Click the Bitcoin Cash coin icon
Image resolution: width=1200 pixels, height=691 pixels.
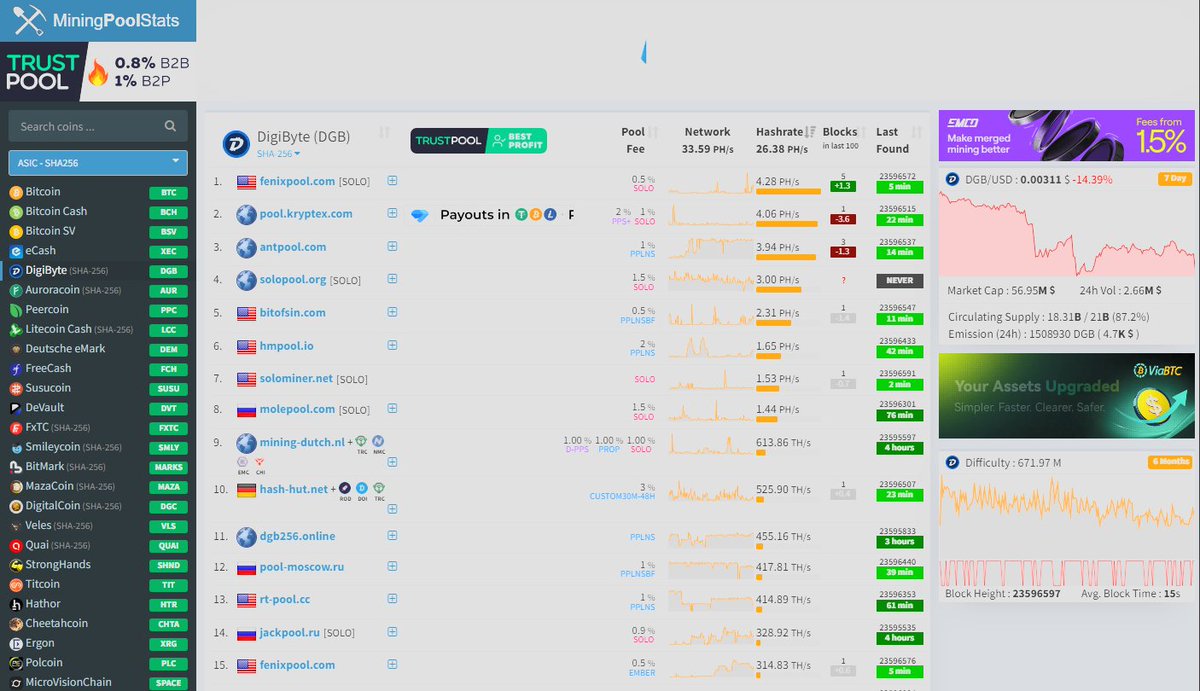click(16, 212)
